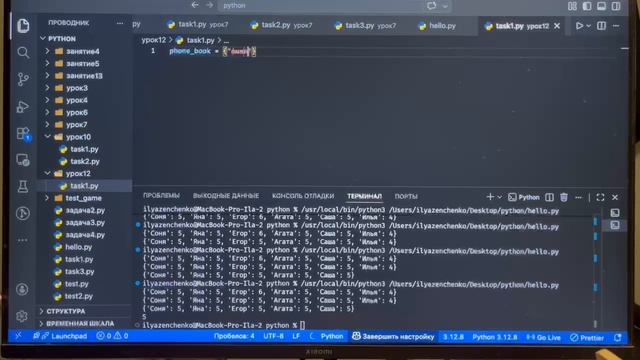Open editor more actions menu

[616, 26]
